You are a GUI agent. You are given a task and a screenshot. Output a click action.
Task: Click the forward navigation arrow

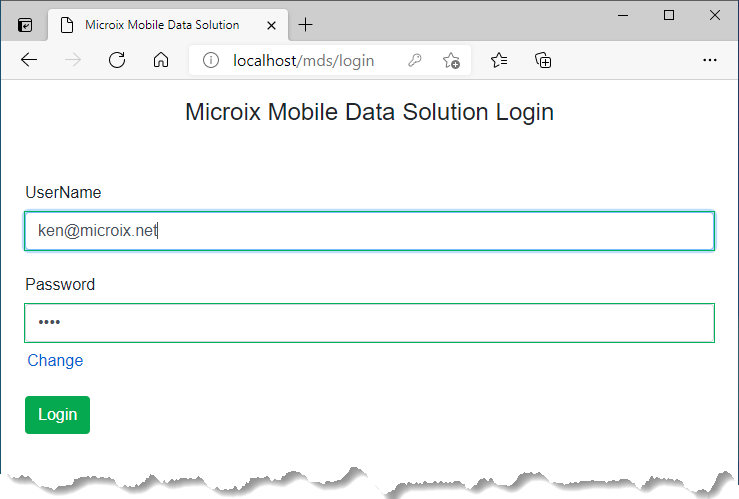point(73,60)
